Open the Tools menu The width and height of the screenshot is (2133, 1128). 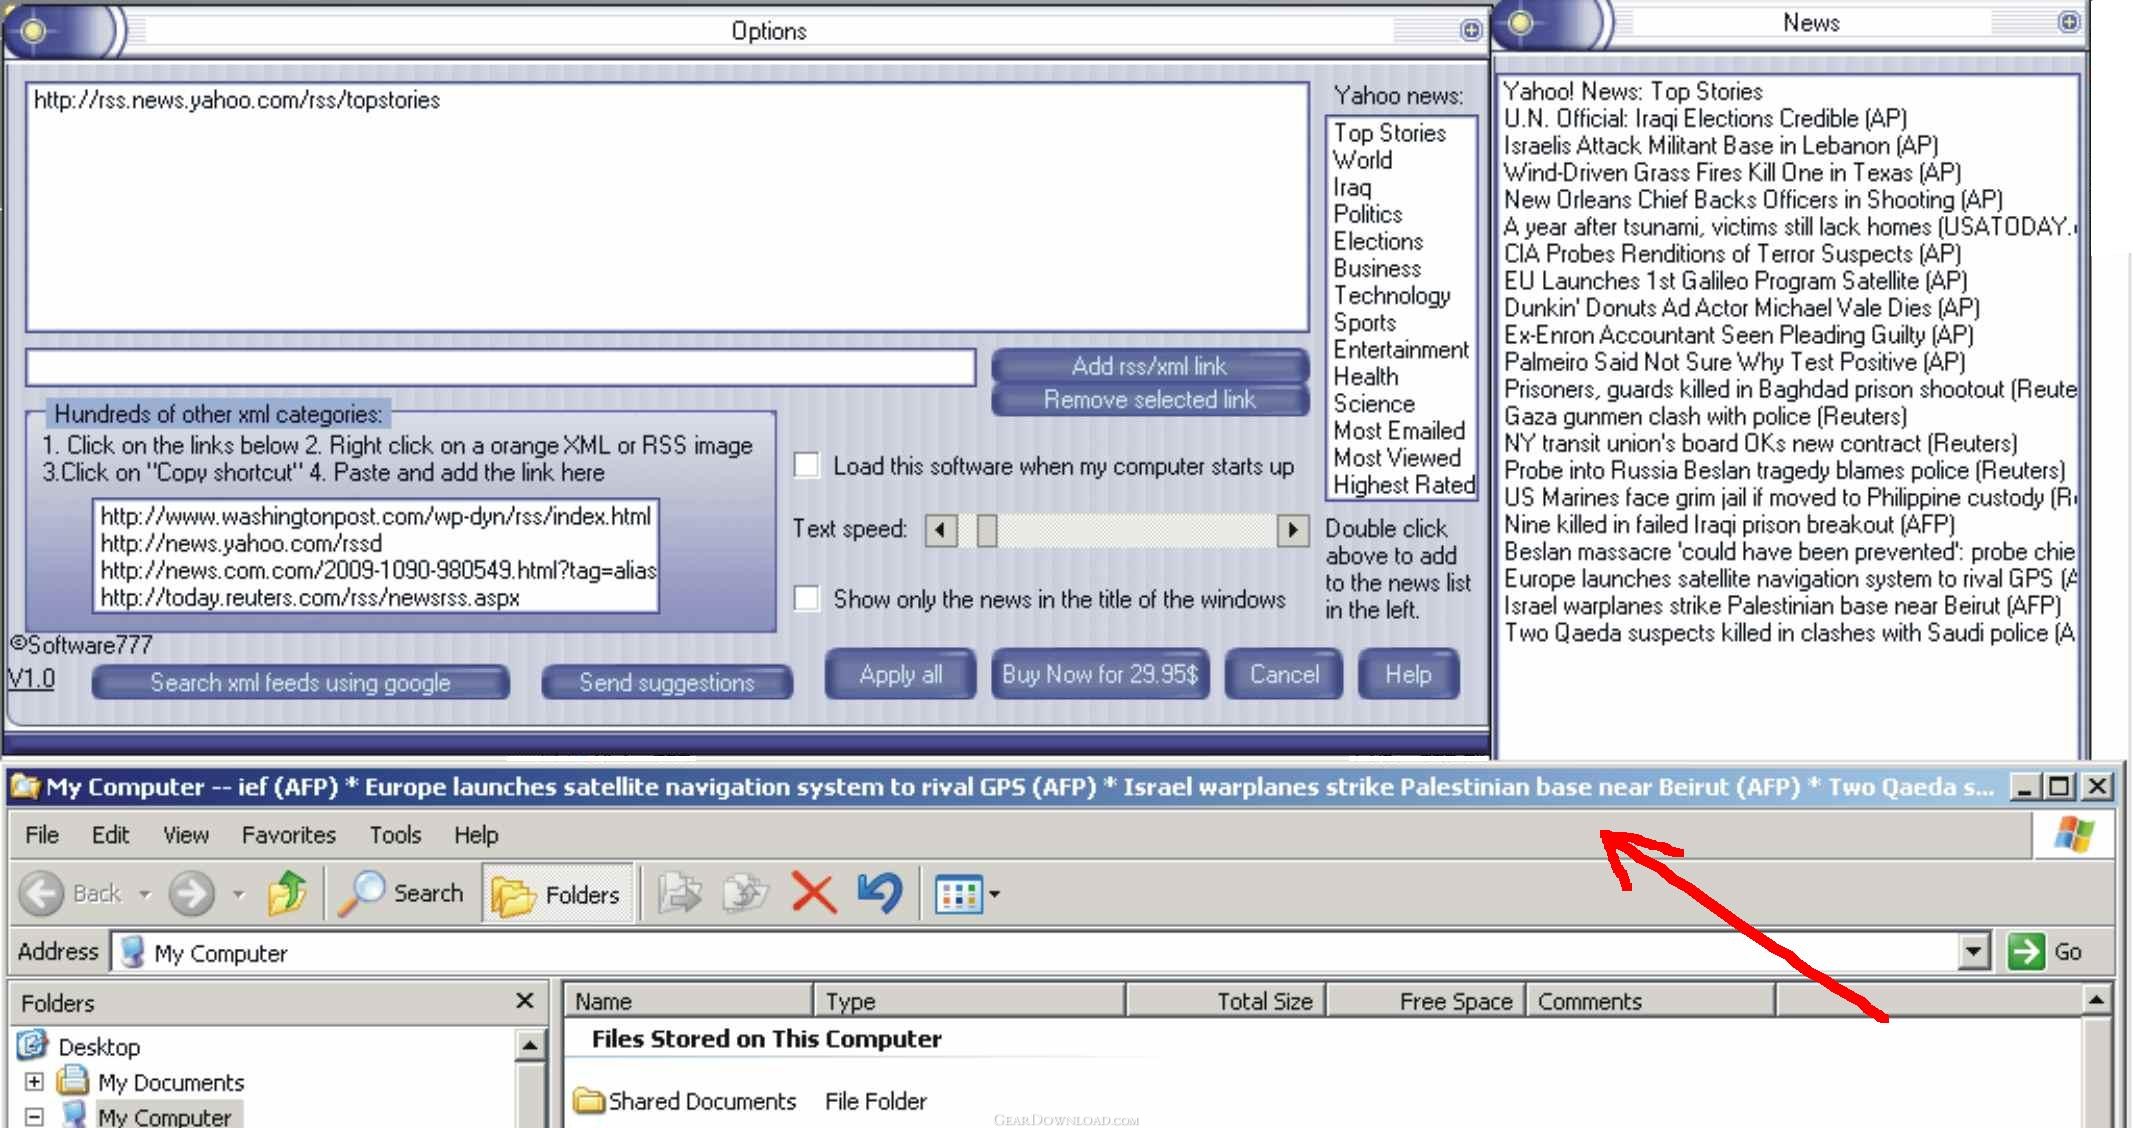click(x=395, y=834)
